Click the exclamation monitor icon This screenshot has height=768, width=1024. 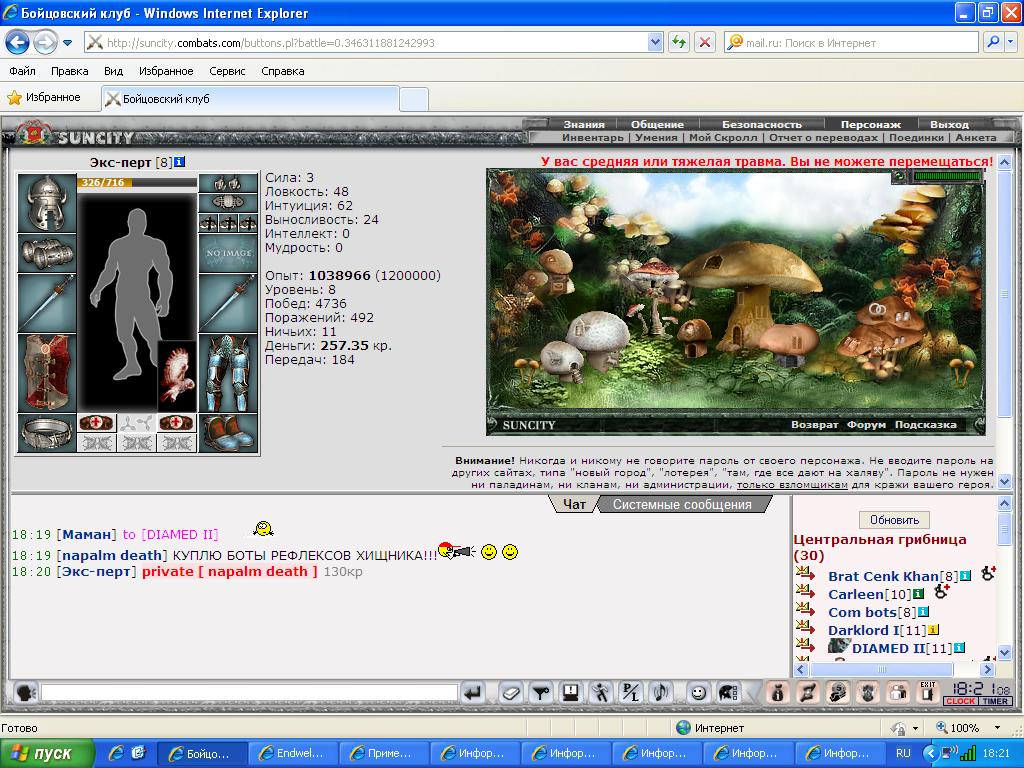571,692
